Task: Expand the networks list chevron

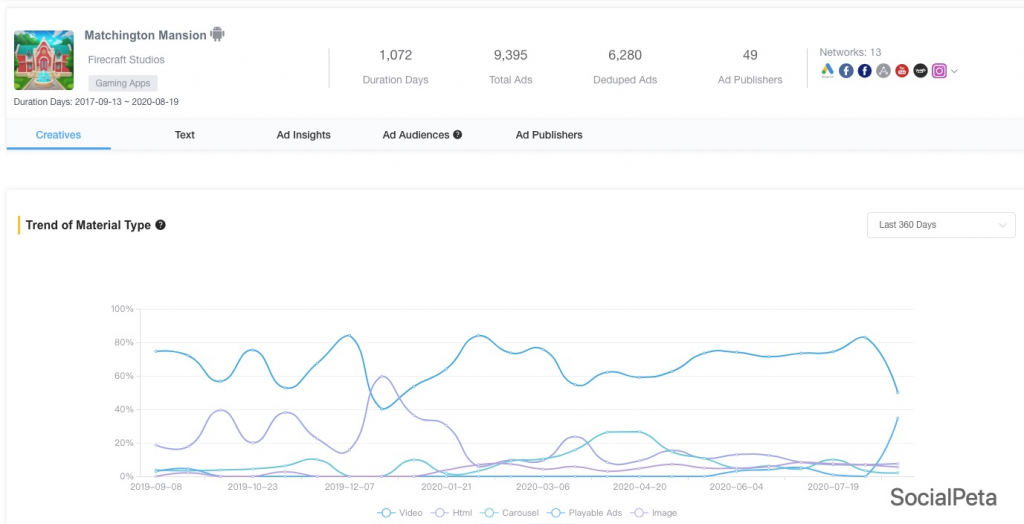Action: coord(954,71)
